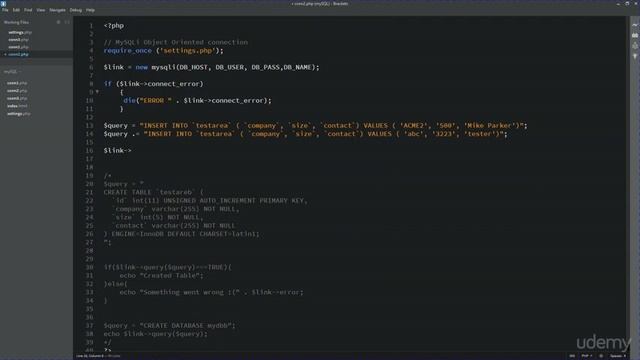
Task: Click the linting status indicator in status bar
Action: click(601, 356)
